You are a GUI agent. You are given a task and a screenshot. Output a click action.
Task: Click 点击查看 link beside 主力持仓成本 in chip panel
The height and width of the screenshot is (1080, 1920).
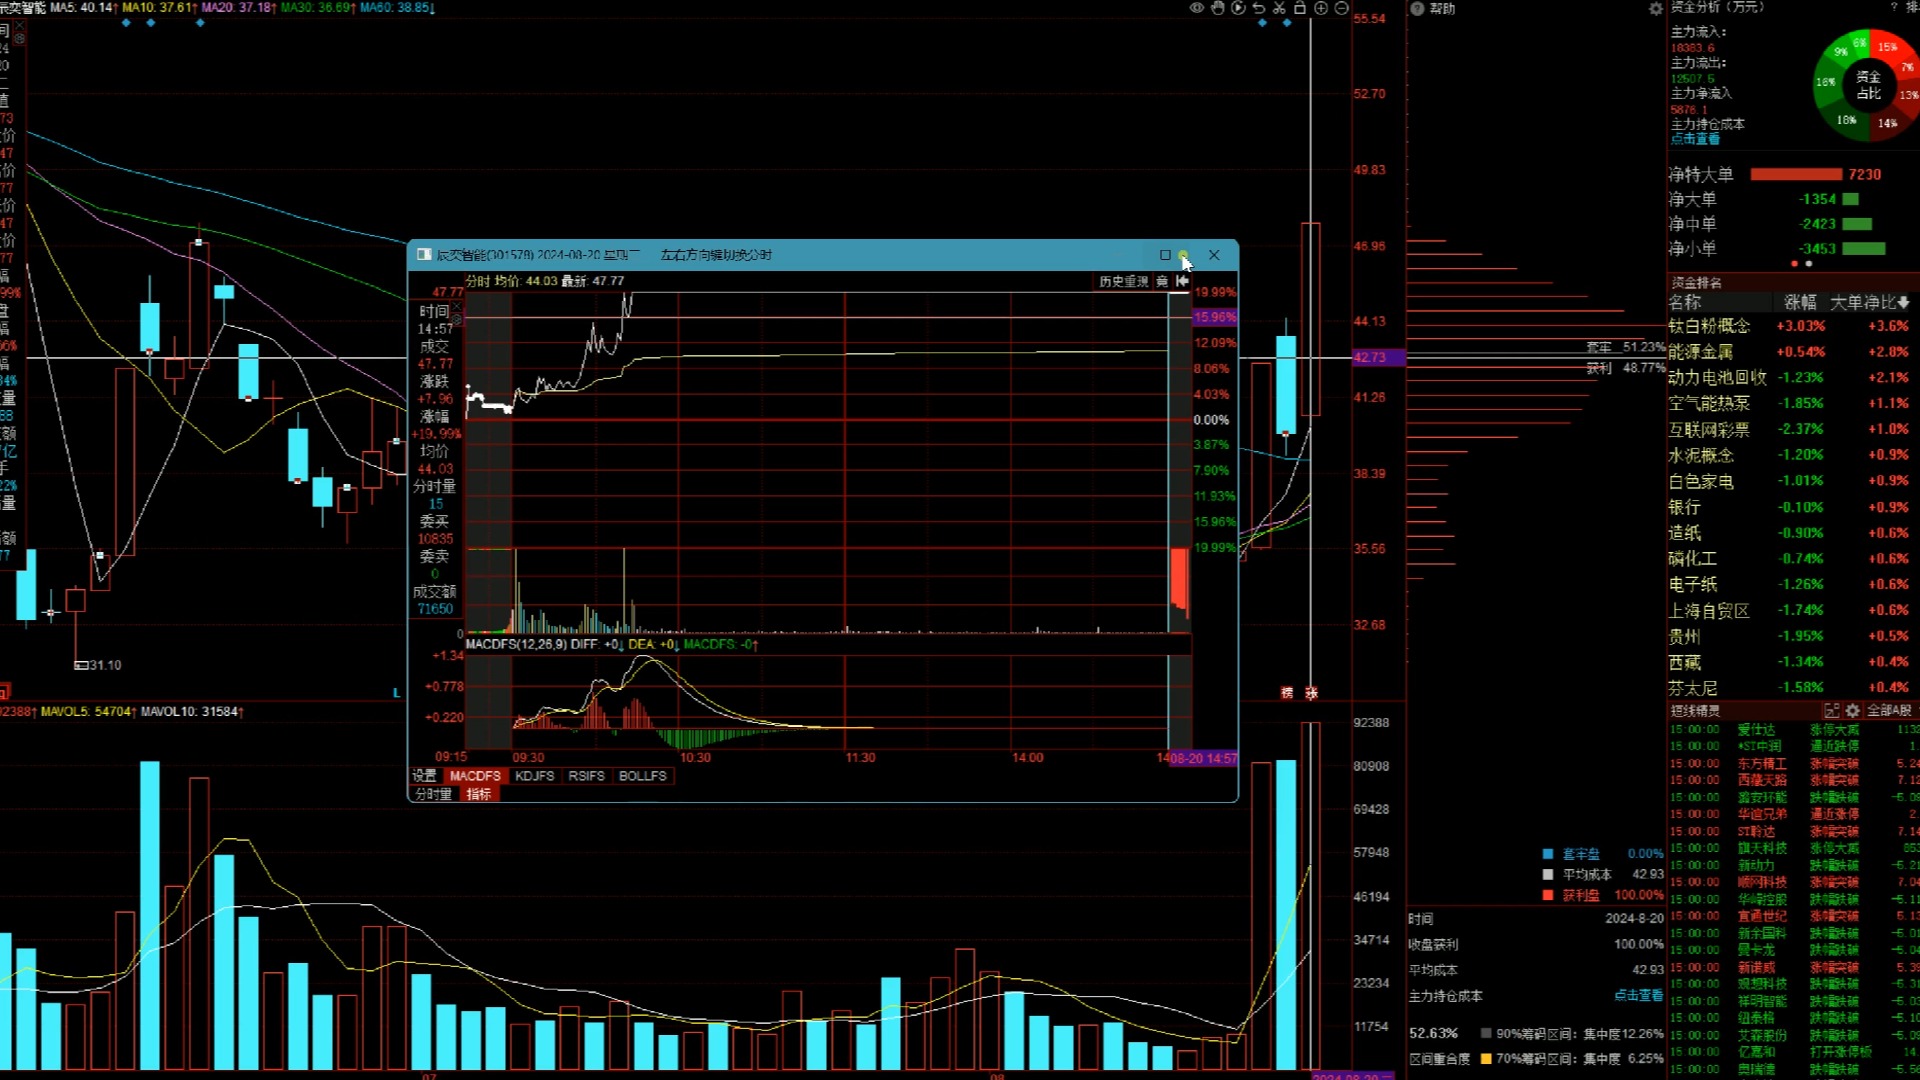[1638, 996]
